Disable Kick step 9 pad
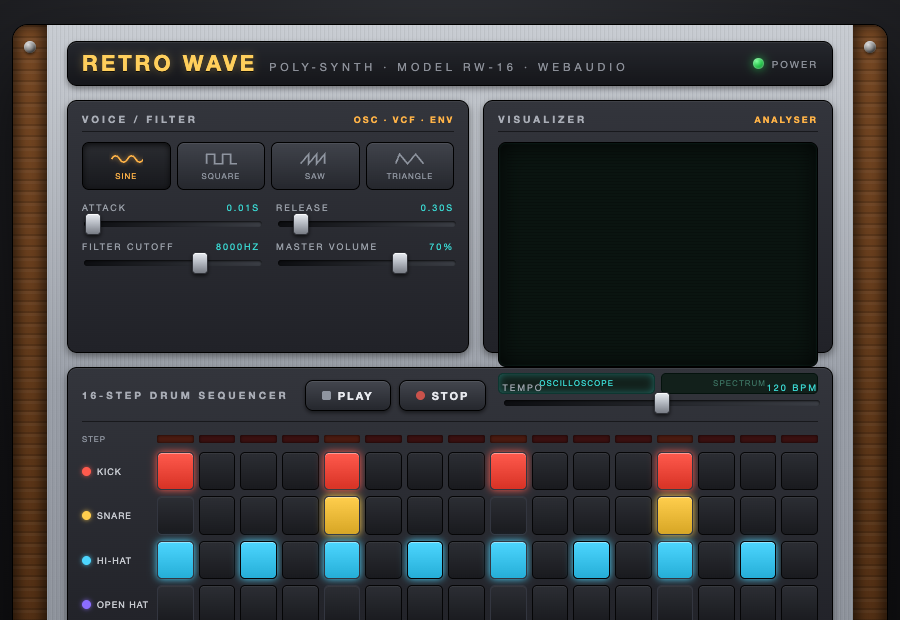 (509, 471)
